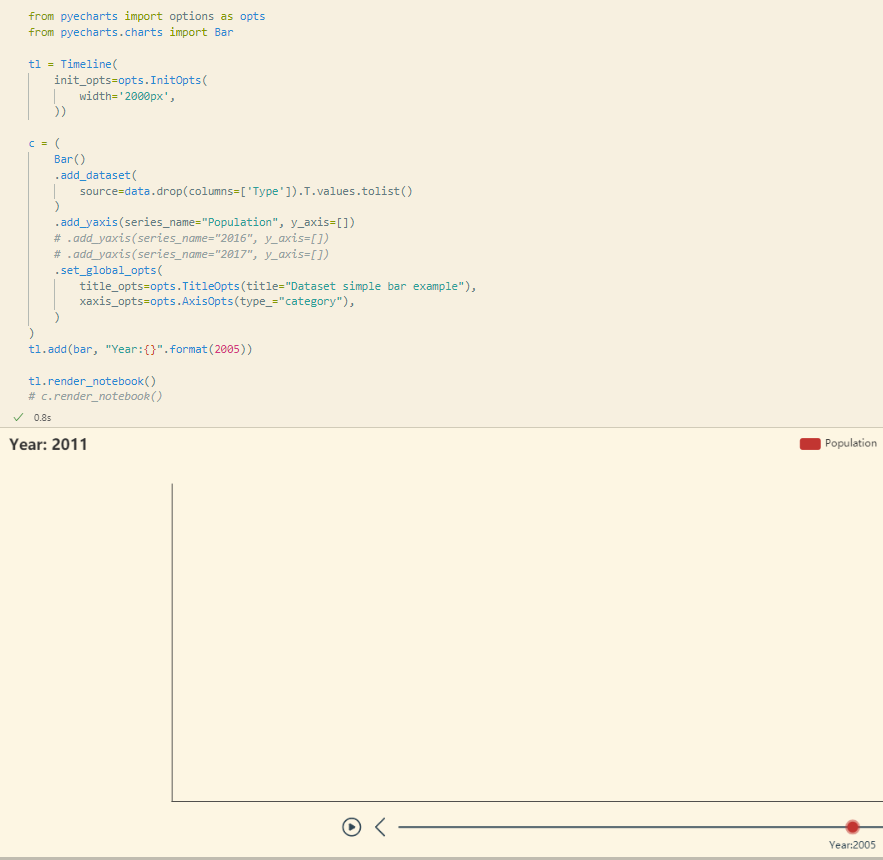Click the tl.render_notebook() line
The height and width of the screenshot is (860, 883).
(x=90, y=381)
